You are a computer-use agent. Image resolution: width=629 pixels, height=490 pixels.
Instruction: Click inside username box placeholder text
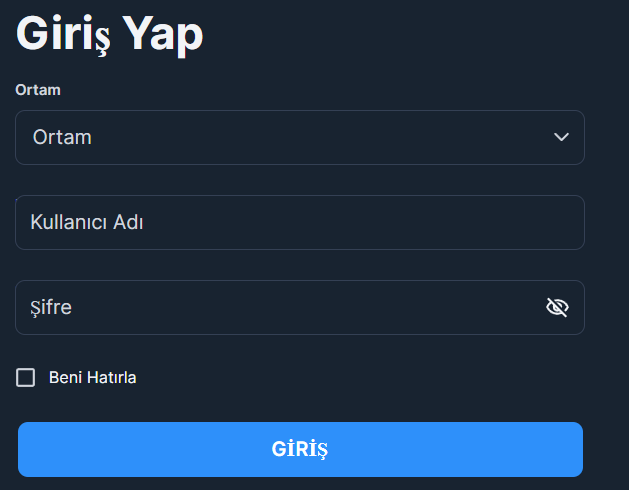(87, 222)
